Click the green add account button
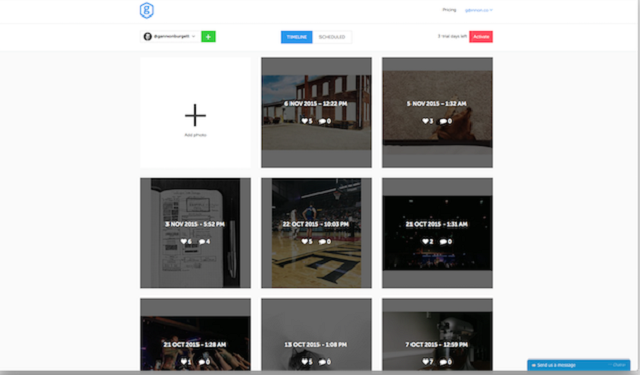Viewport: 640px width, 375px height. click(x=208, y=37)
